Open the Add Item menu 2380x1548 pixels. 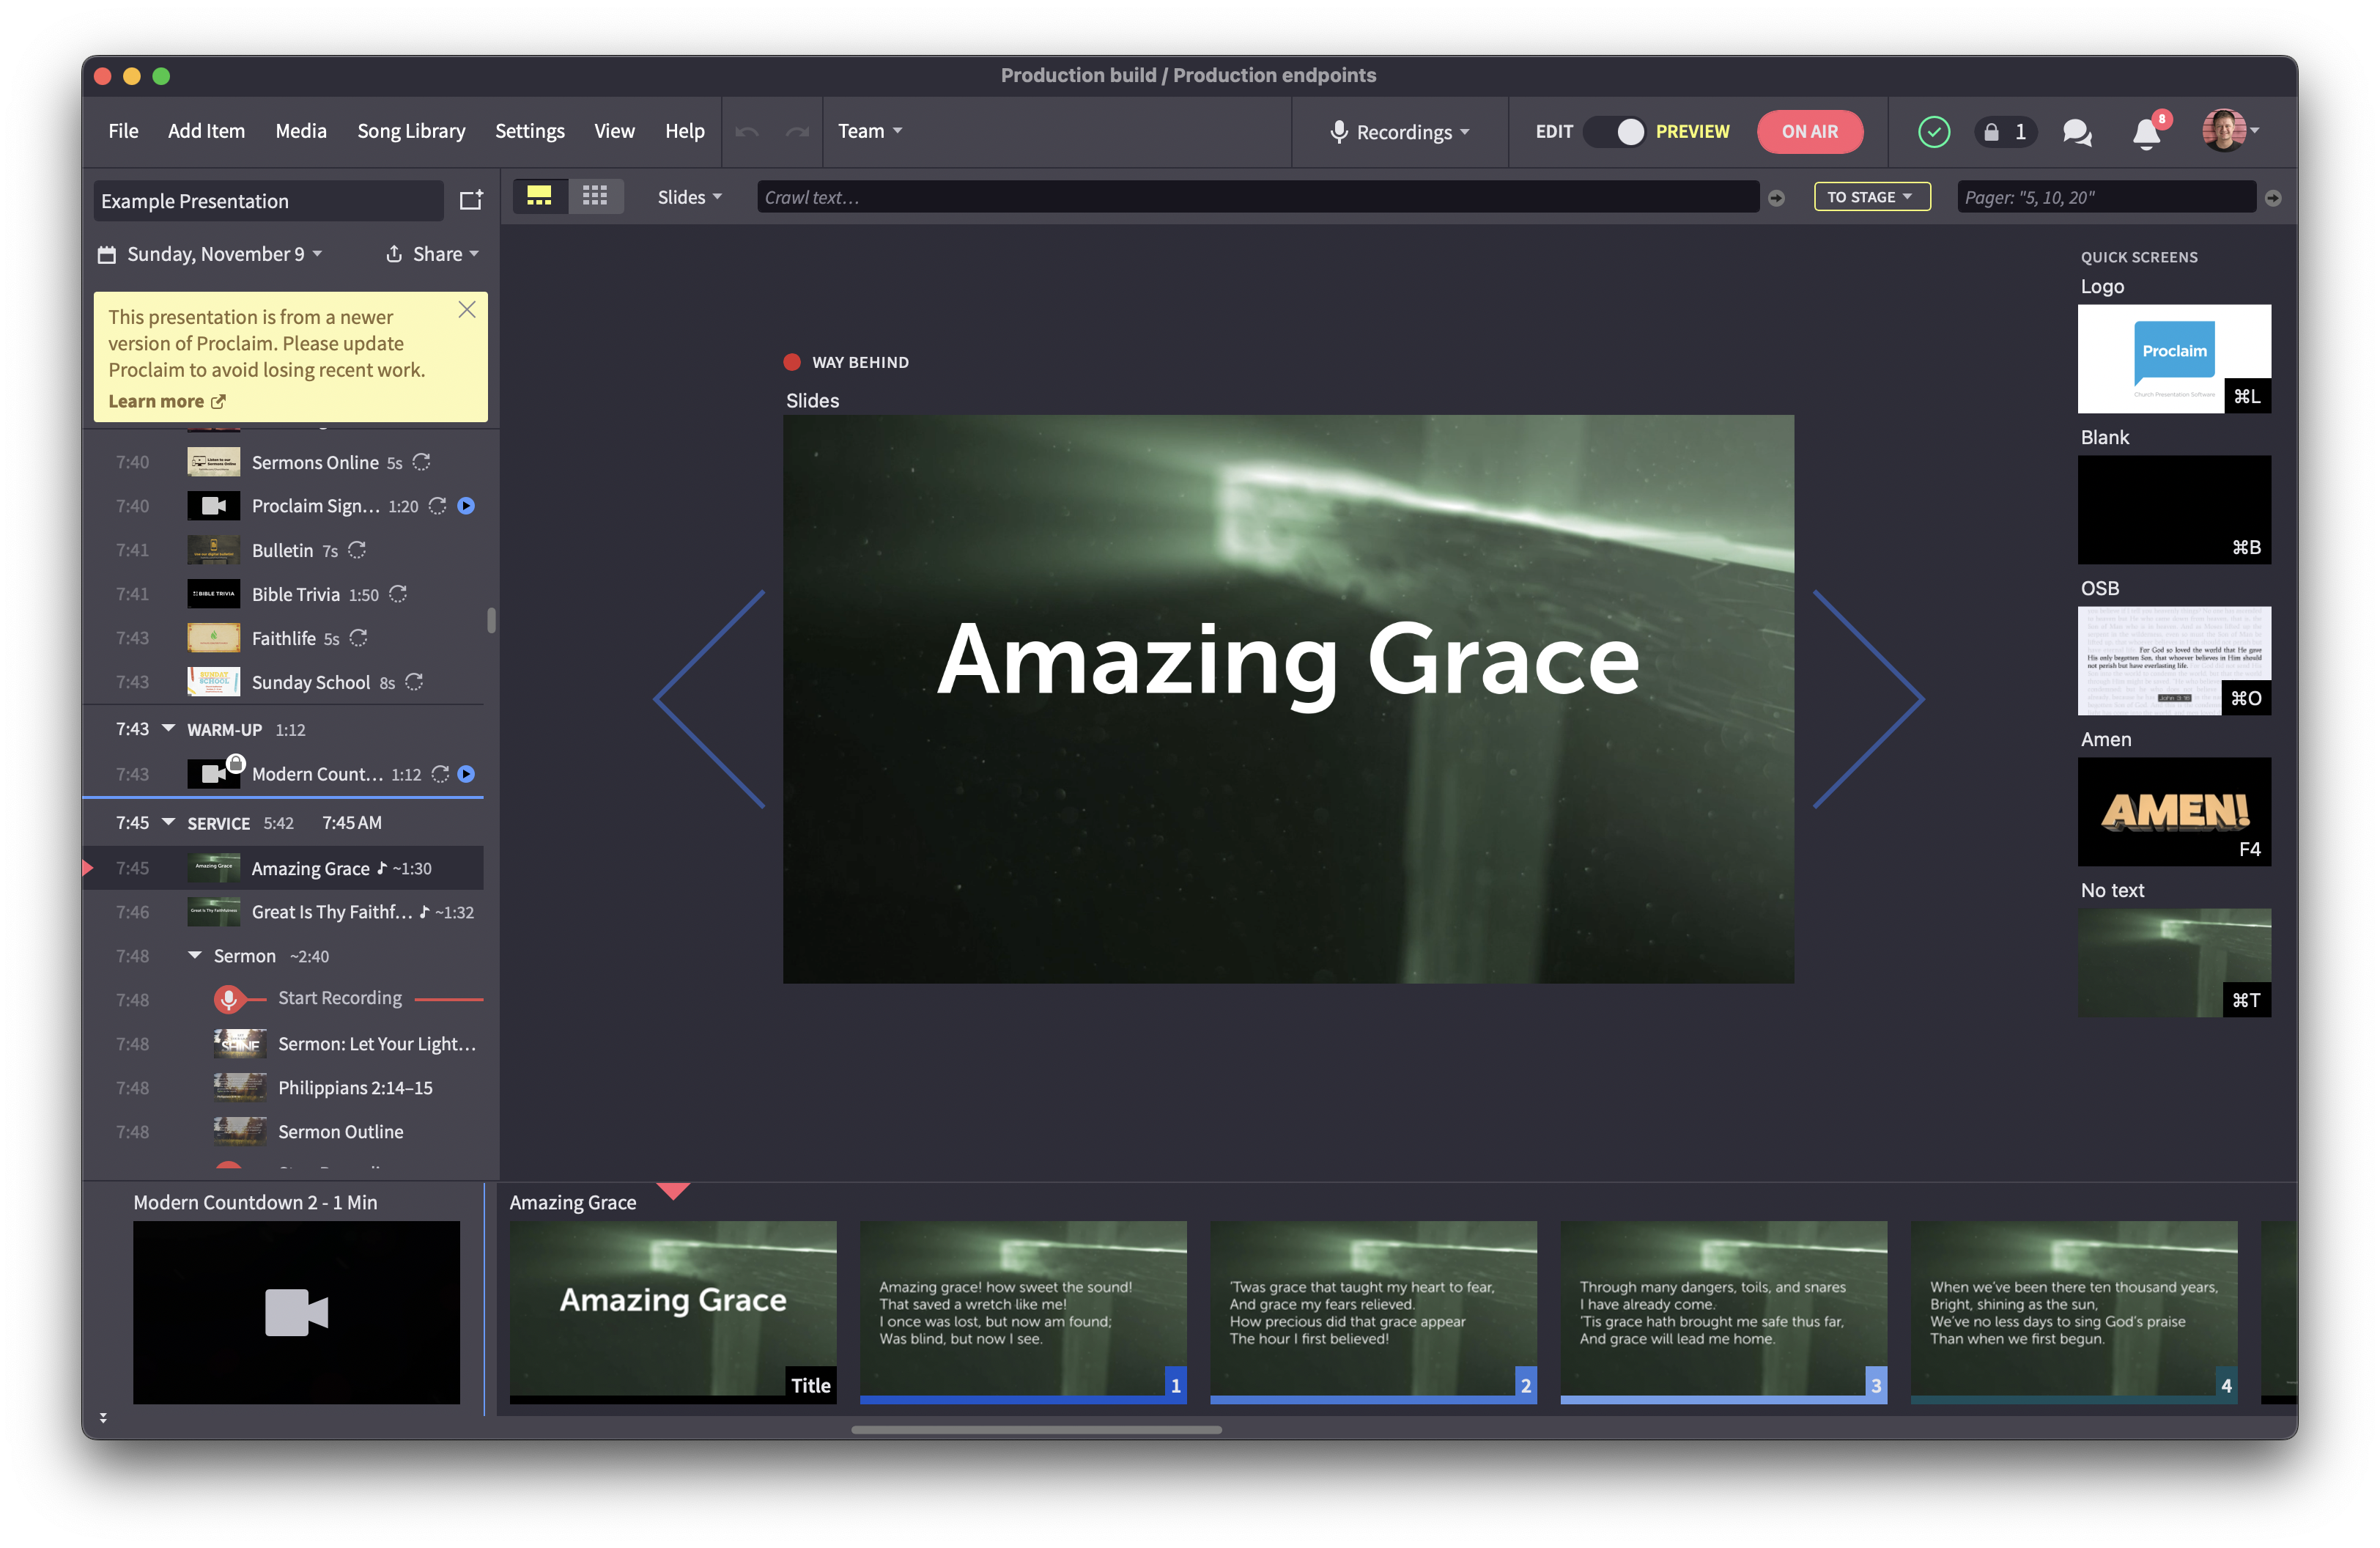pos(206,131)
